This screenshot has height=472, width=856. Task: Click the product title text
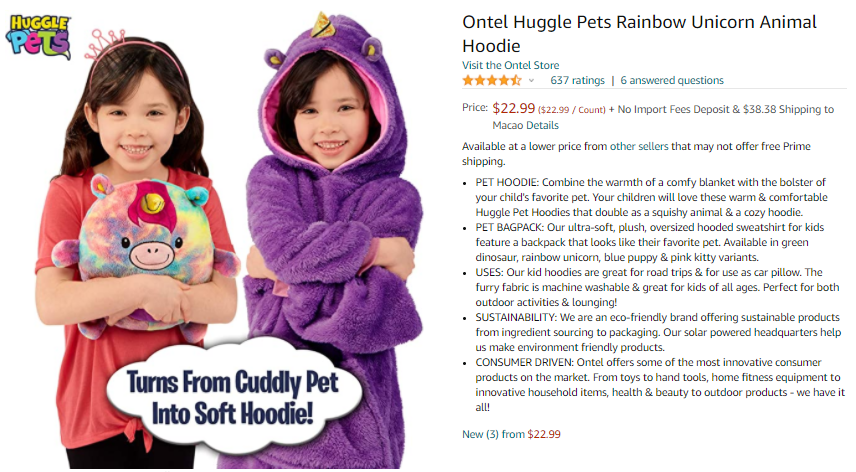[639, 34]
